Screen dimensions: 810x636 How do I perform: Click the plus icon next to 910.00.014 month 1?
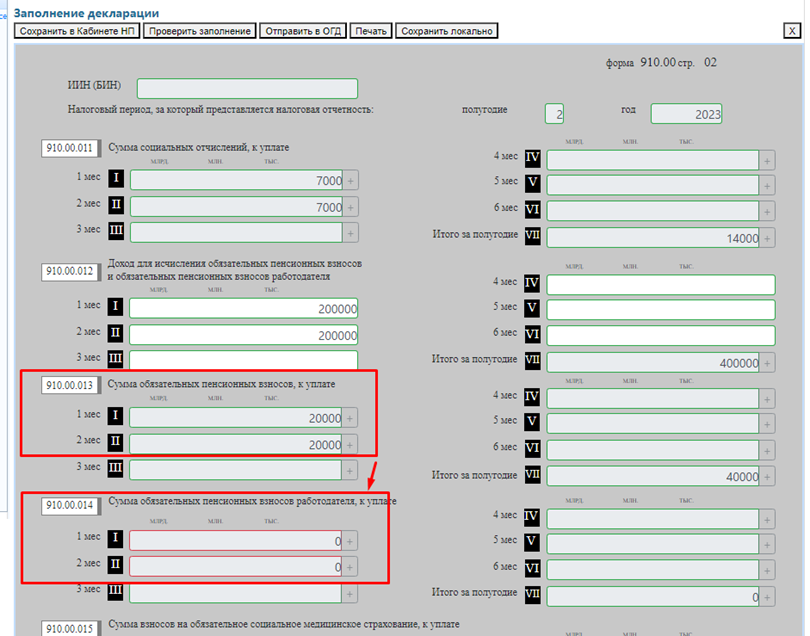[351, 541]
